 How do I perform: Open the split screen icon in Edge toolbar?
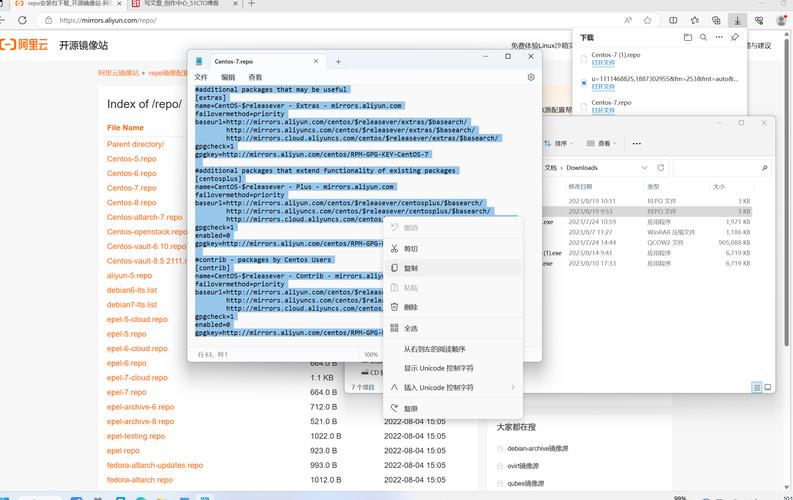tap(673, 20)
